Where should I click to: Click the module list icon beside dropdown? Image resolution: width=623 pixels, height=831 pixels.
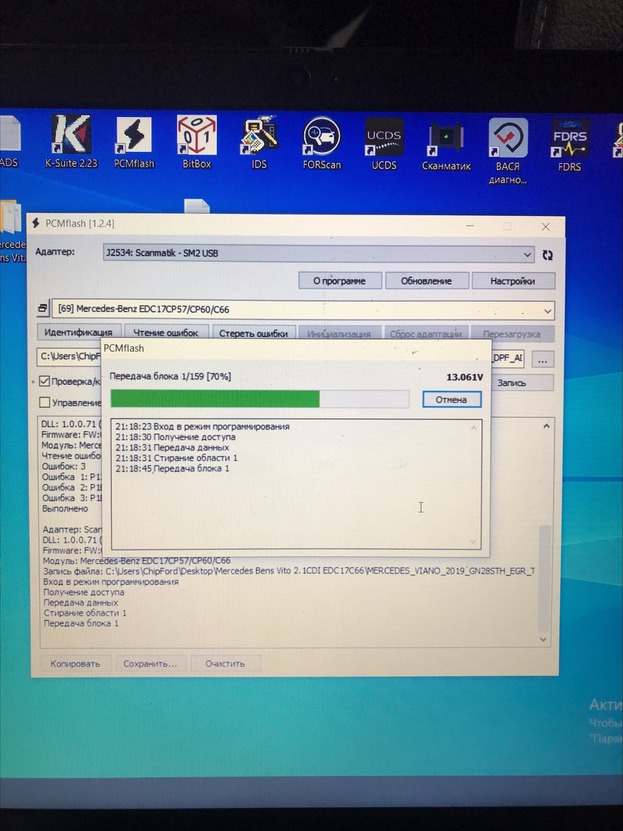43,310
